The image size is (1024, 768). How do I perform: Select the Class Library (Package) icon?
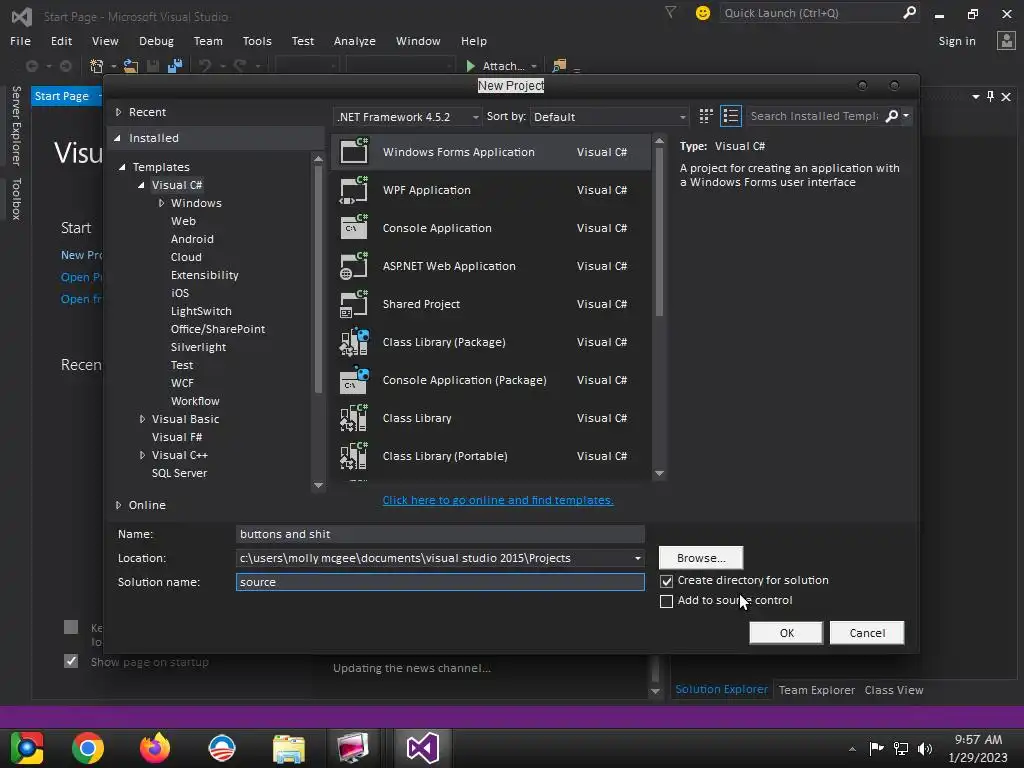pos(354,342)
